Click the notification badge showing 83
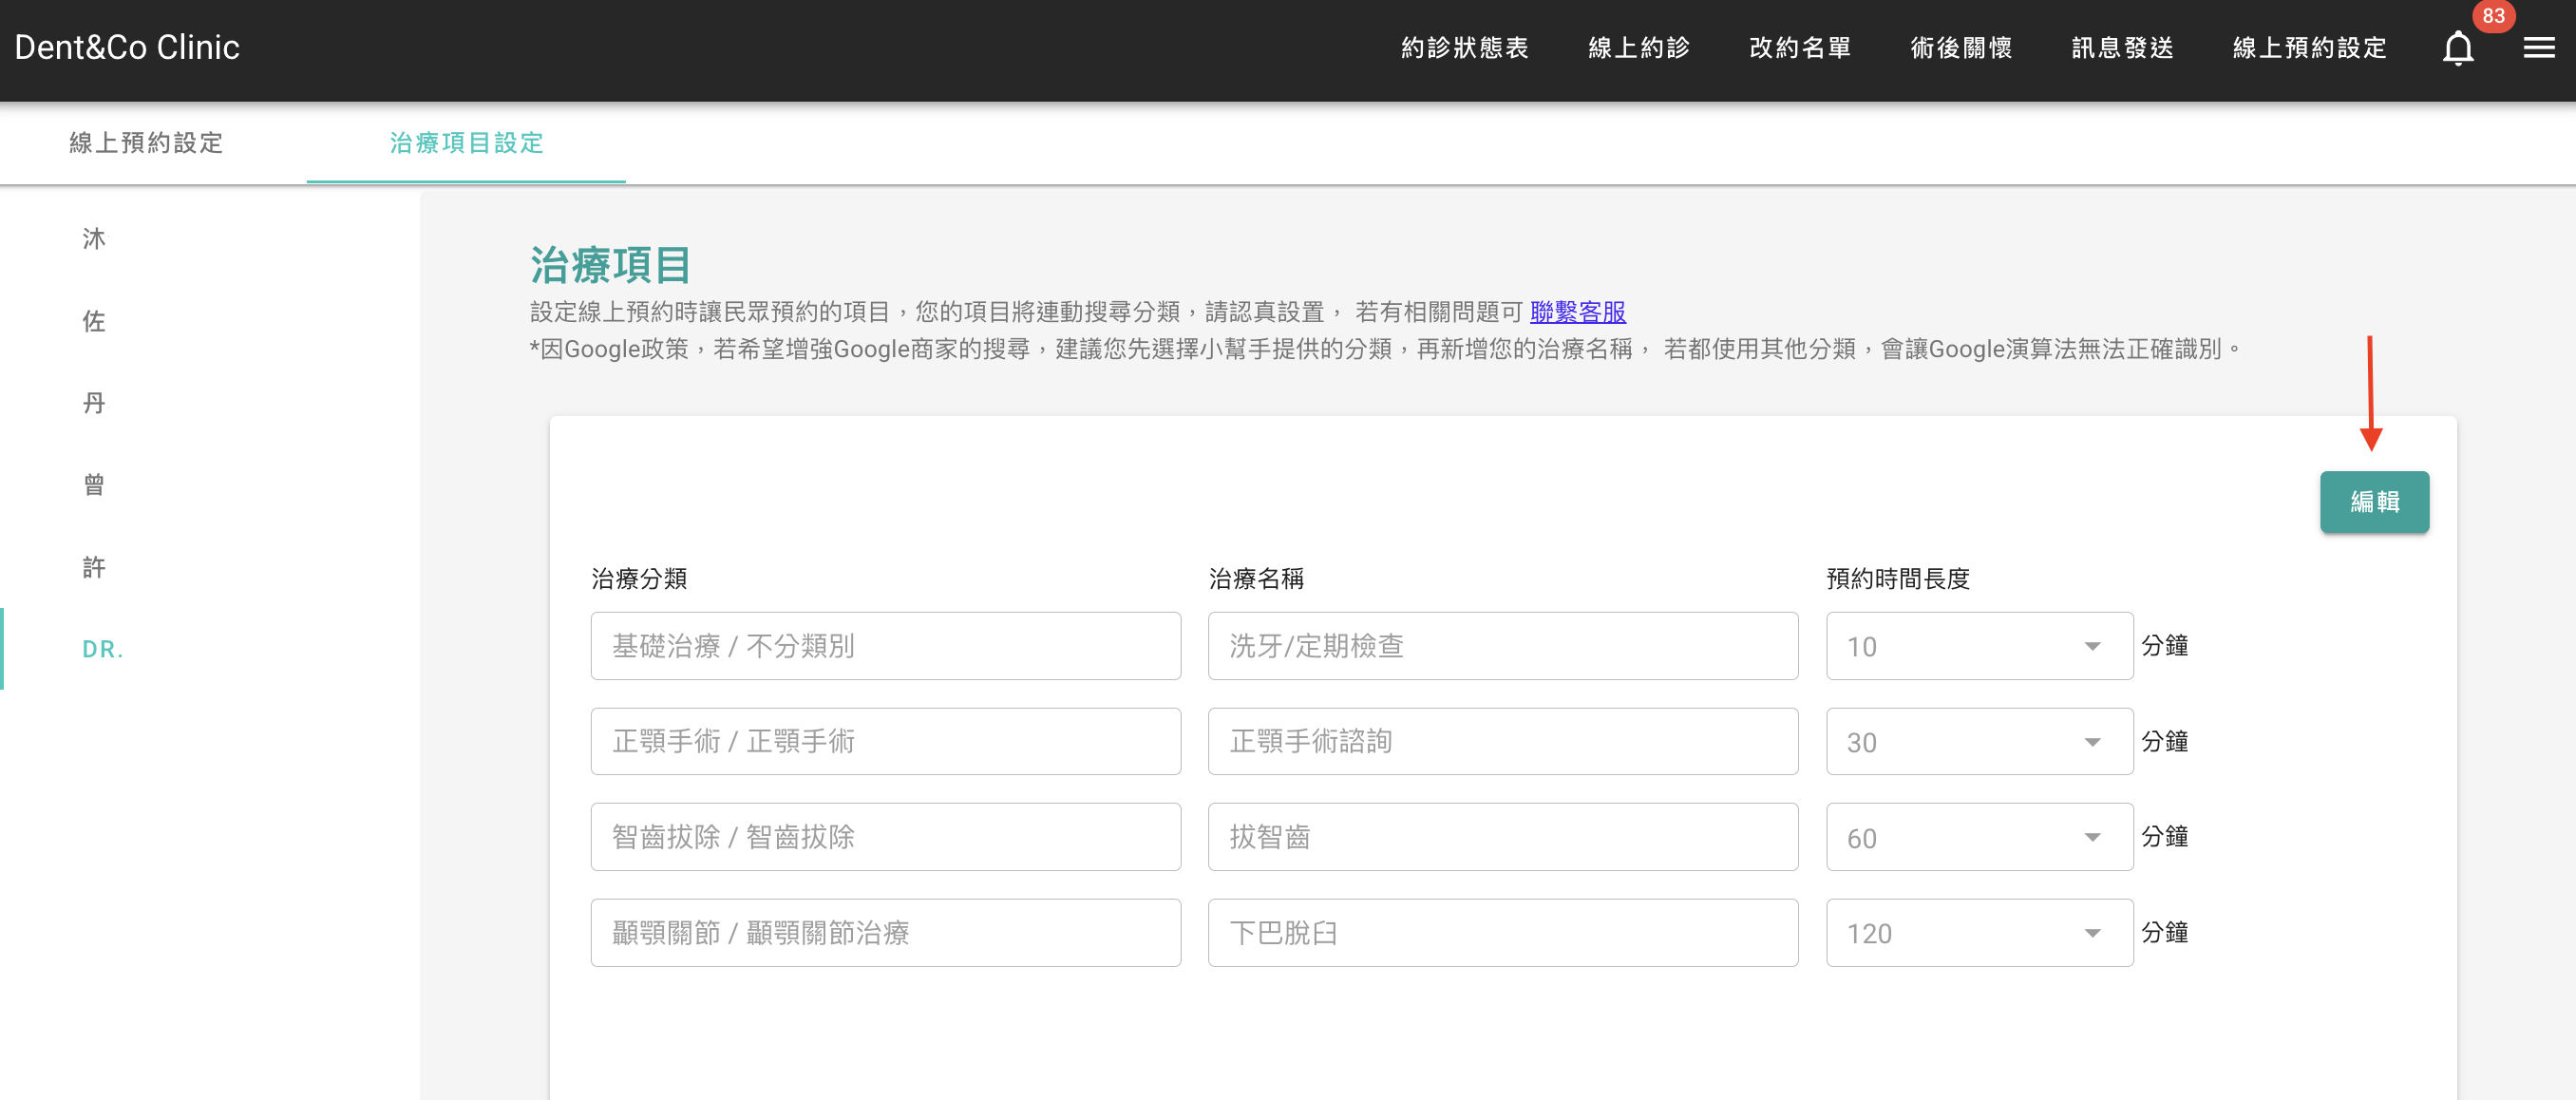 point(2492,16)
